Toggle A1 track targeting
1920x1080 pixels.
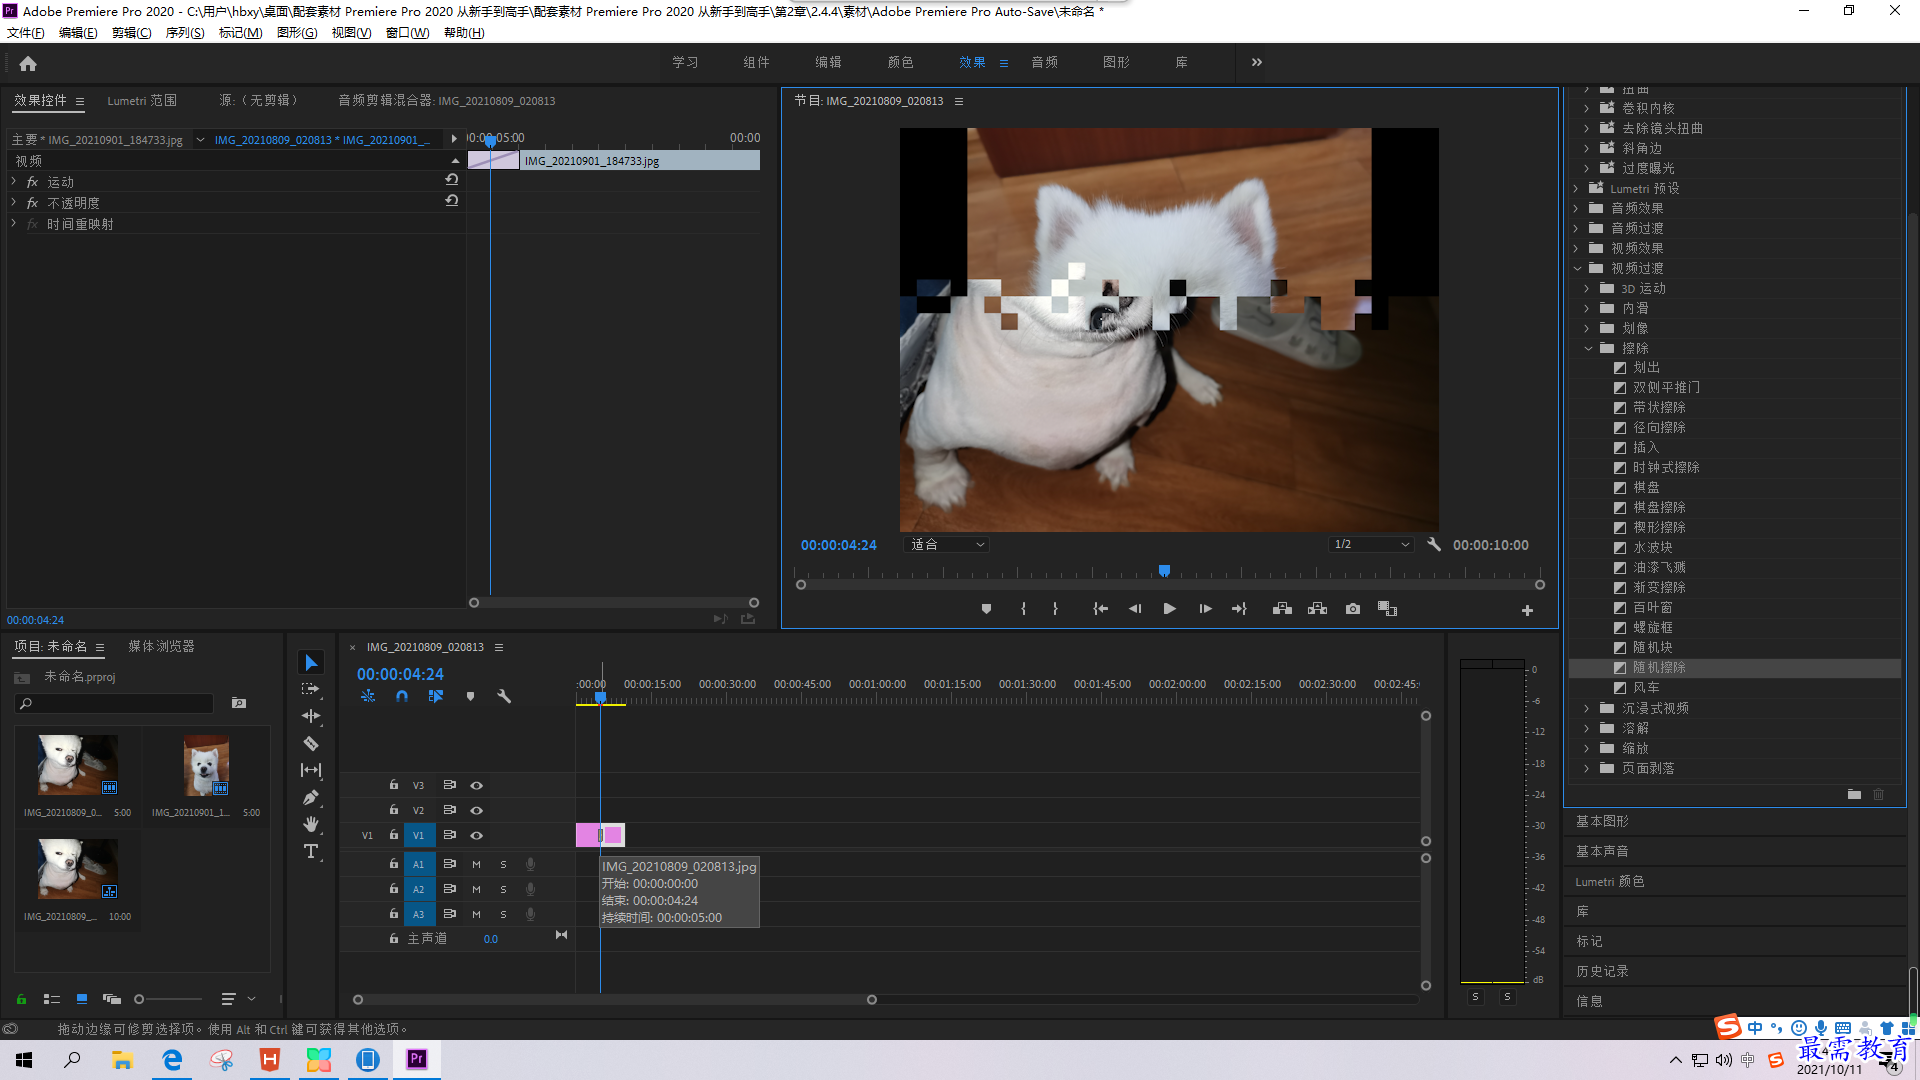click(x=419, y=864)
